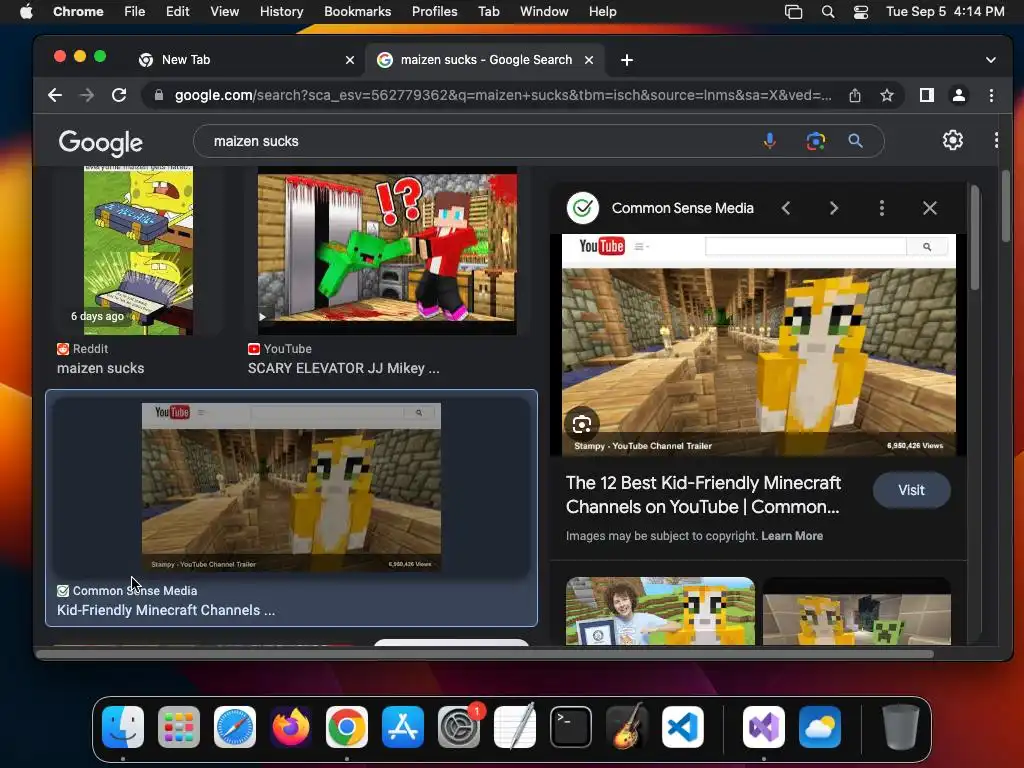The image size is (1024, 768).
Task: Select the SpongeBob meme thumbnail
Action: coord(138,251)
